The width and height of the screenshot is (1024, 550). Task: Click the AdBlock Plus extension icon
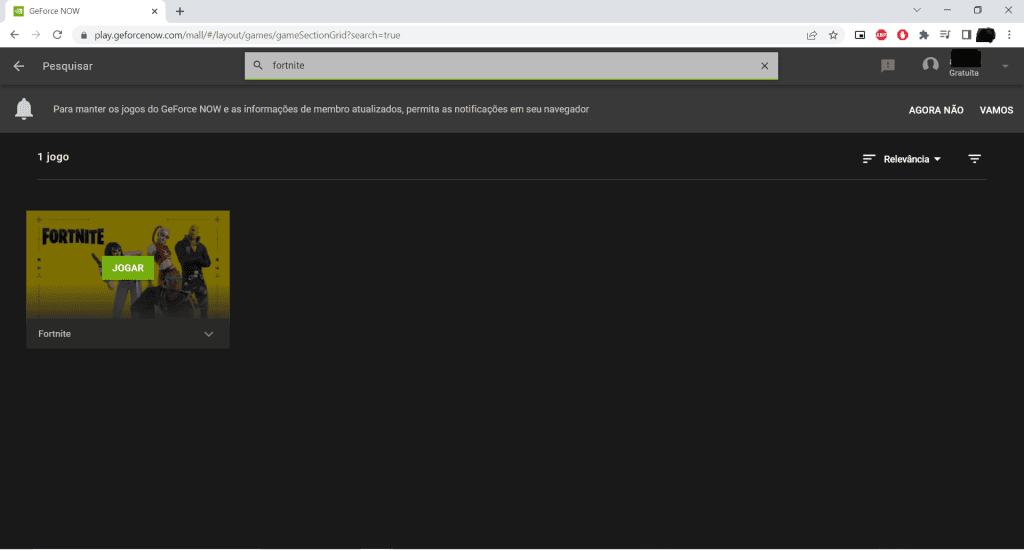(881, 34)
